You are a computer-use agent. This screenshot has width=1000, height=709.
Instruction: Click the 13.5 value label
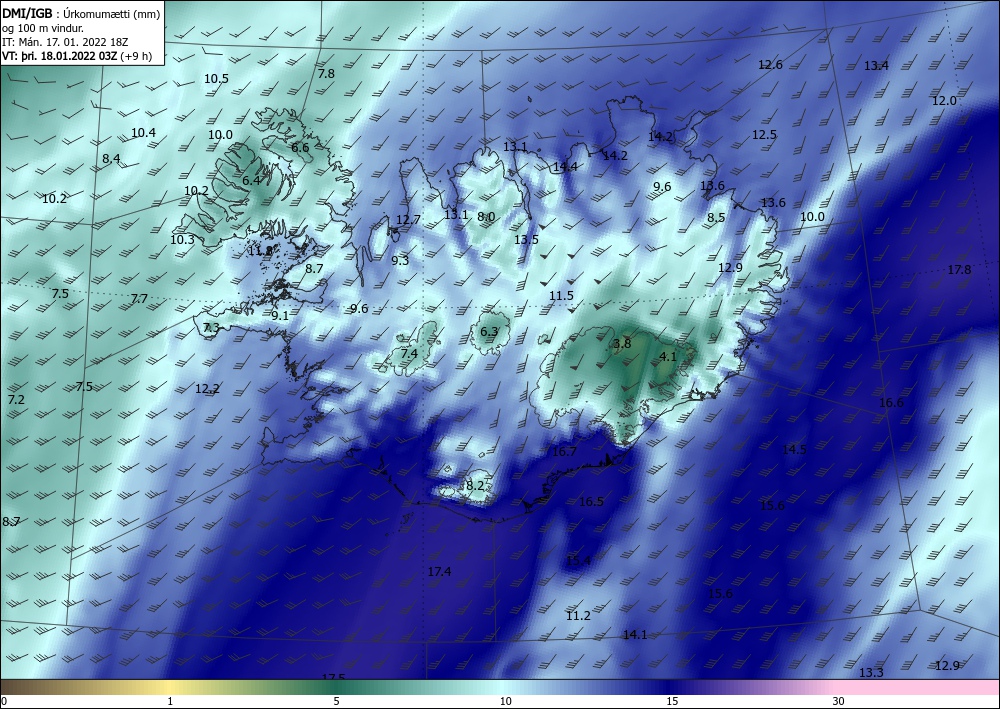click(526, 240)
